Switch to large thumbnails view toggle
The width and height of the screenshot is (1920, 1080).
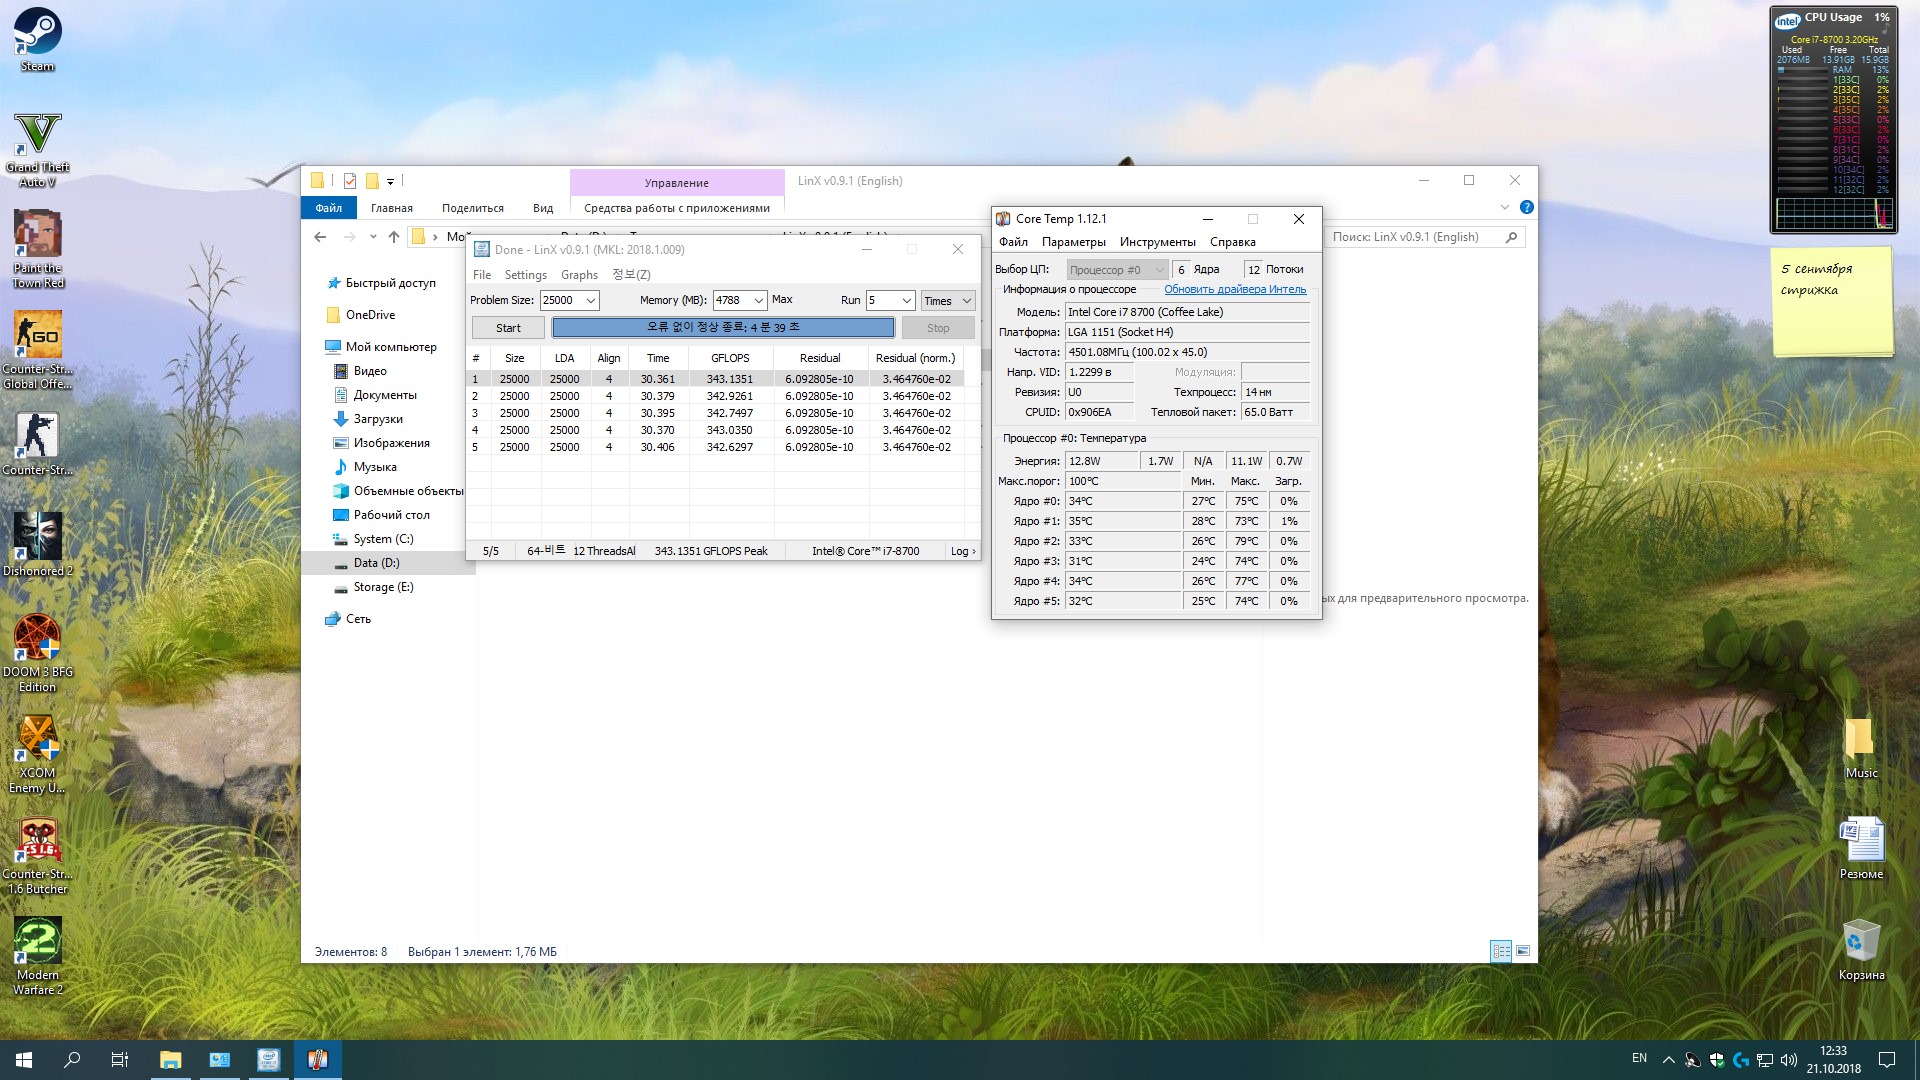1523,951
